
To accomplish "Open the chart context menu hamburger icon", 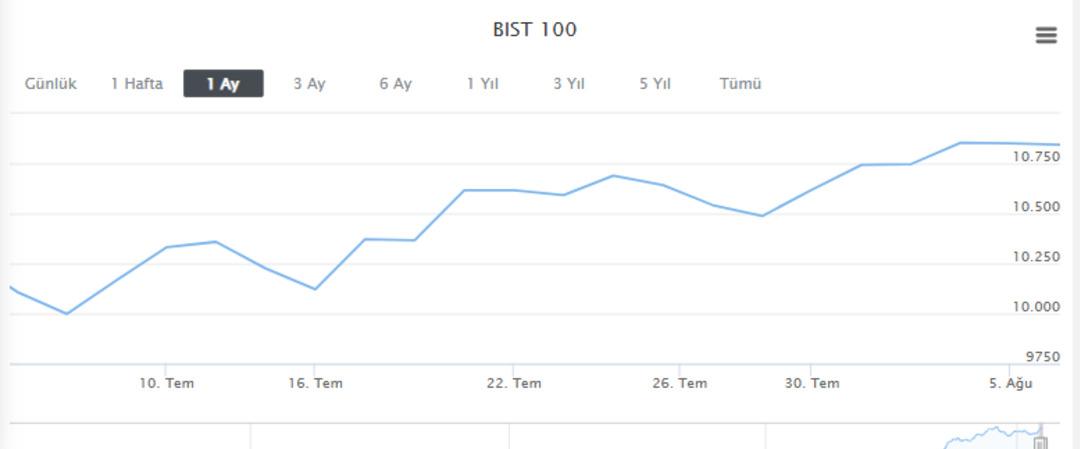I will [x=1046, y=36].
